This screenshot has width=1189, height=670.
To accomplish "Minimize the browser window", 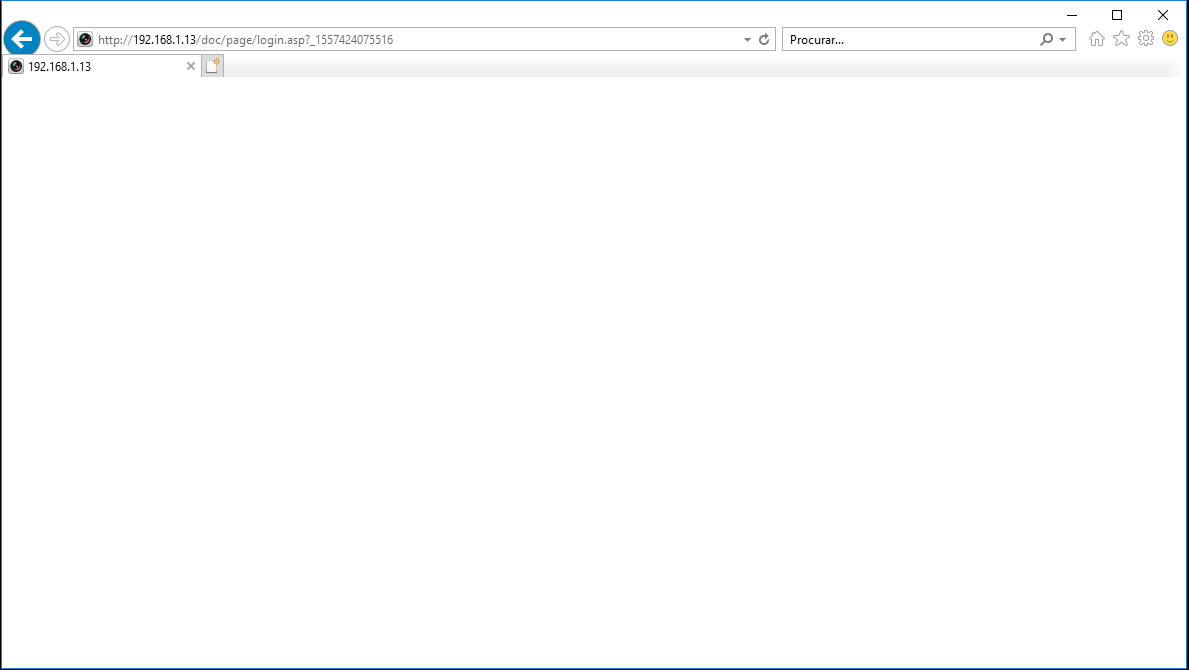I will [x=1072, y=15].
